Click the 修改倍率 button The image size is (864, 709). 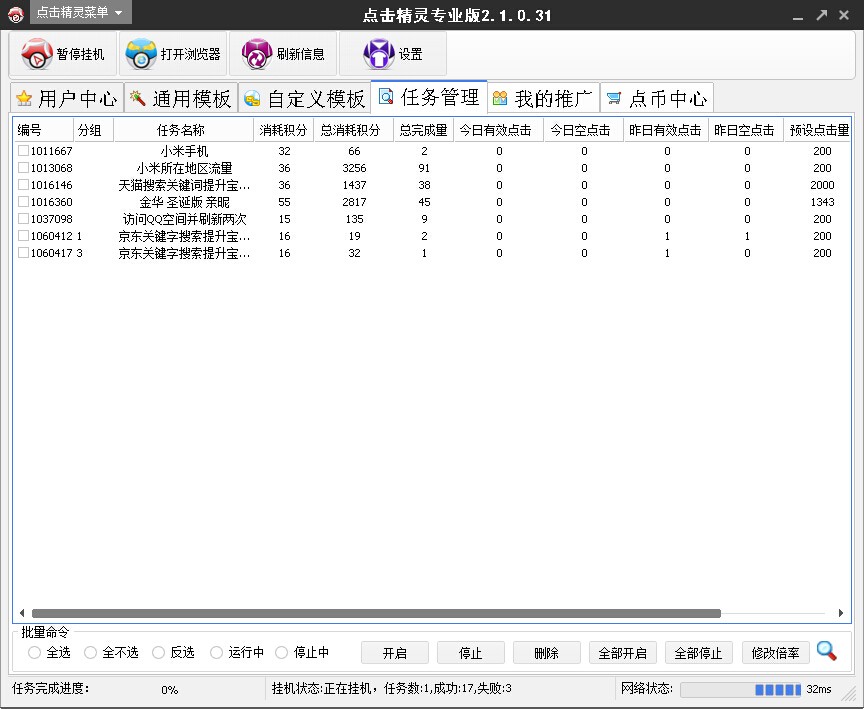point(776,652)
